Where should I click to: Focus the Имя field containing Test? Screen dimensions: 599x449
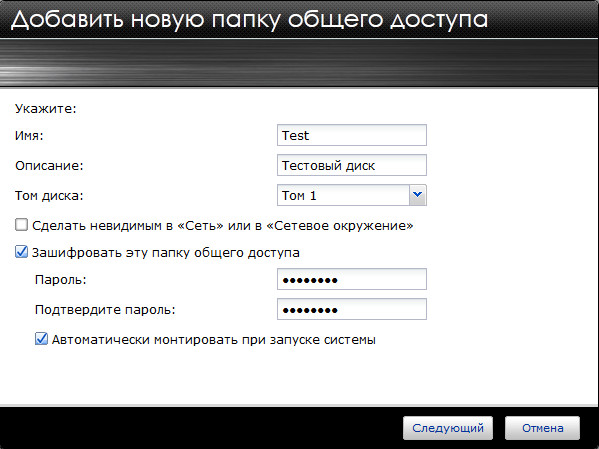tap(351, 135)
